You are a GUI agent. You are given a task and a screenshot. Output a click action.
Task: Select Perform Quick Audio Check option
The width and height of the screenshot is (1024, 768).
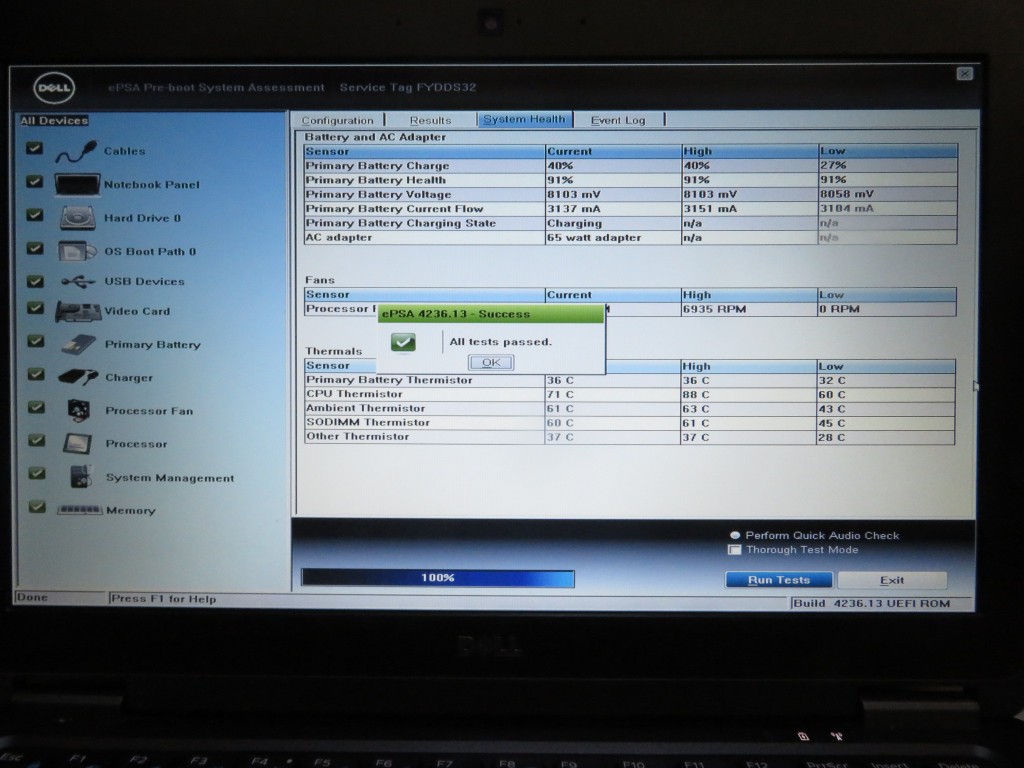735,536
